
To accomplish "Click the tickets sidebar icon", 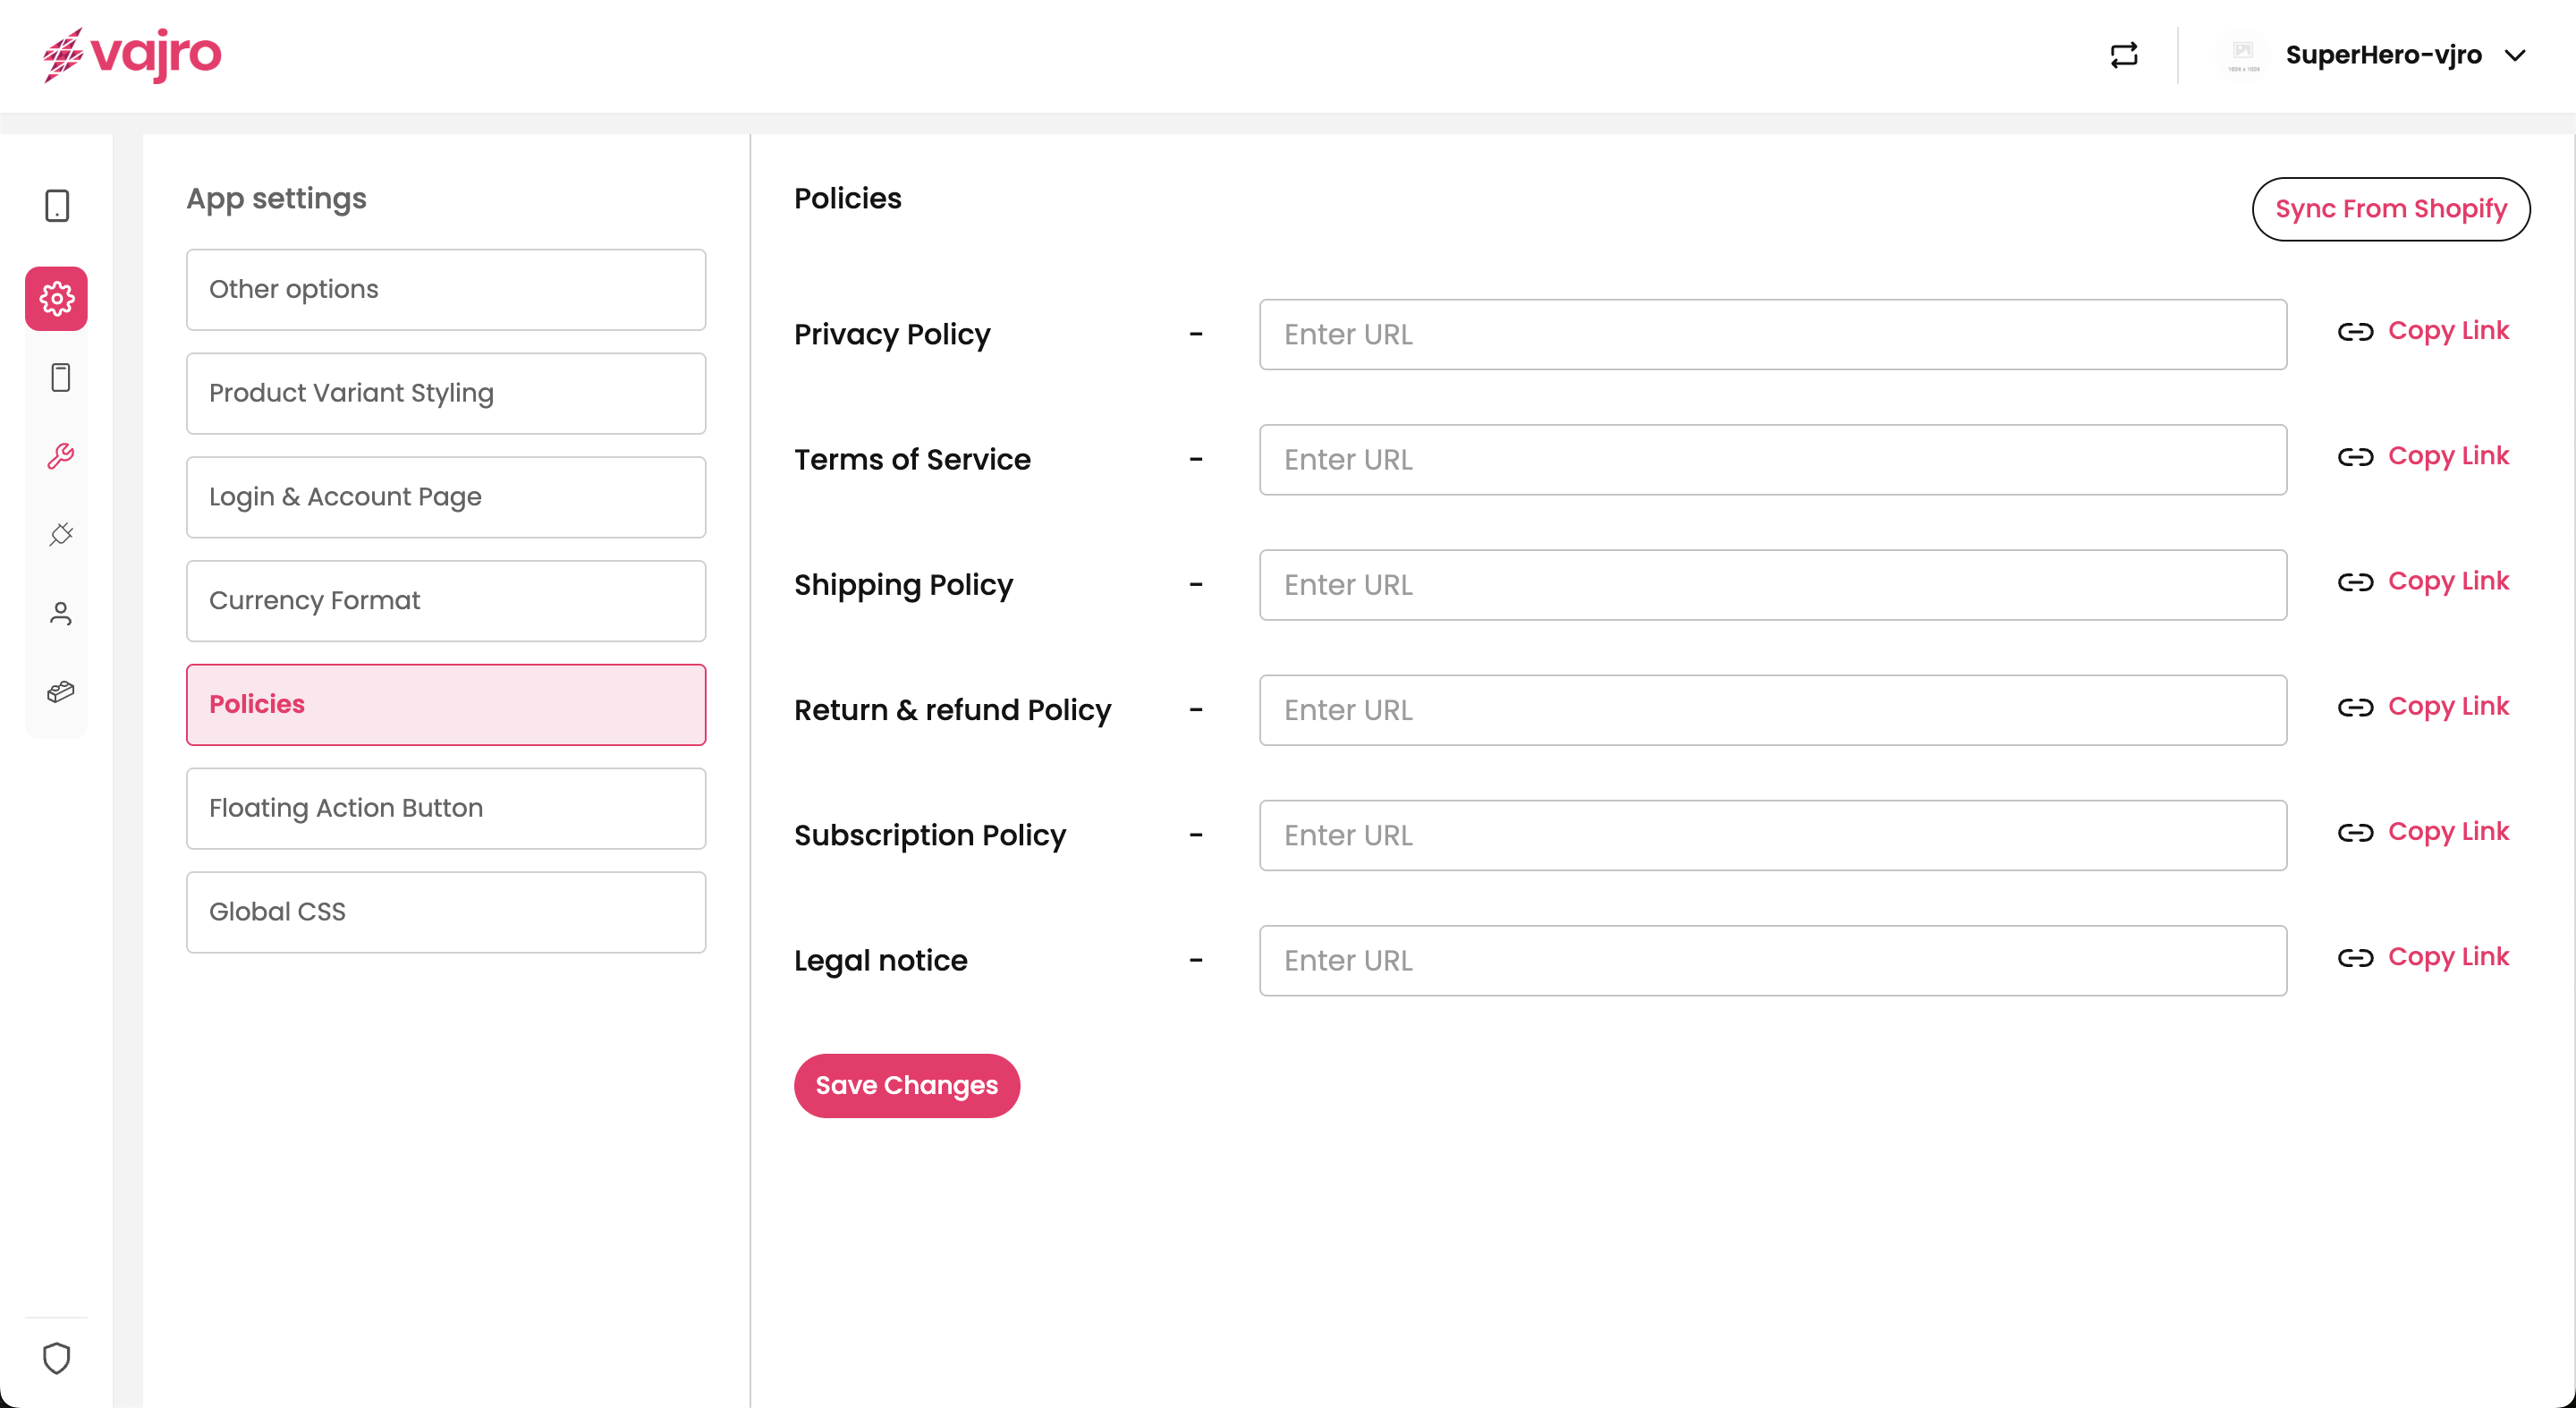I will click(x=60, y=691).
